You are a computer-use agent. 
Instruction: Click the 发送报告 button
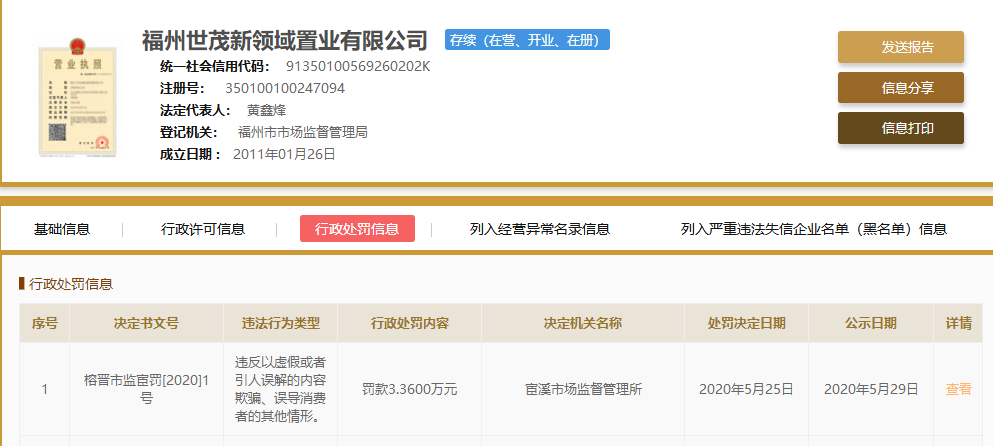coord(901,48)
